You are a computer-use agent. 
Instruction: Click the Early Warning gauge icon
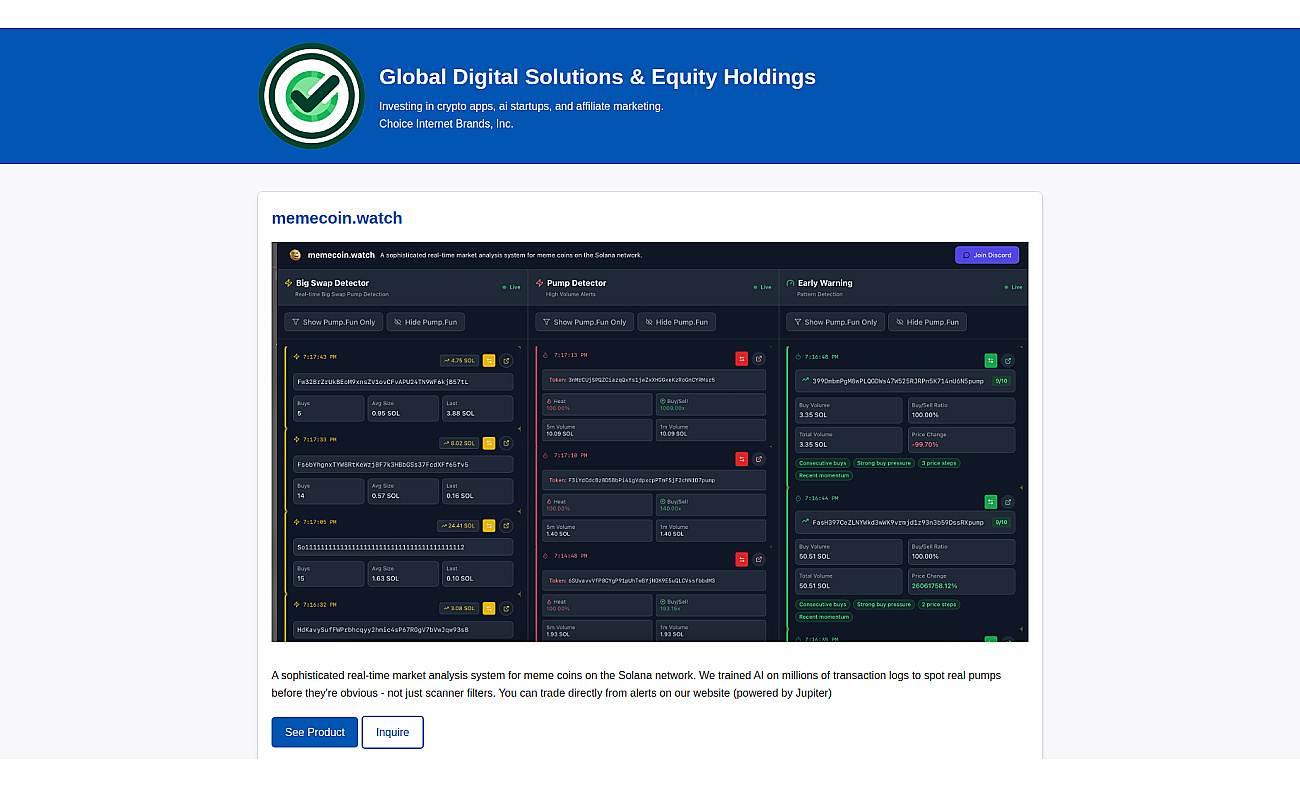tap(791, 283)
